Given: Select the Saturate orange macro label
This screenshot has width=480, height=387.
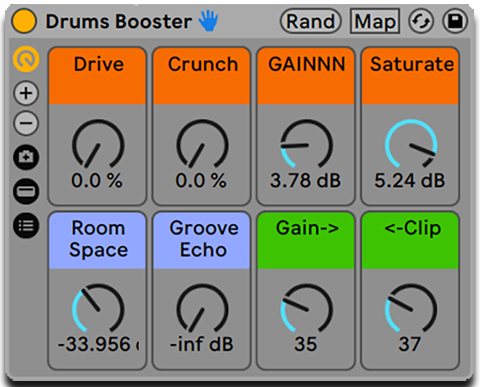Looking at the screenshot, I should (x=410, y=76).
